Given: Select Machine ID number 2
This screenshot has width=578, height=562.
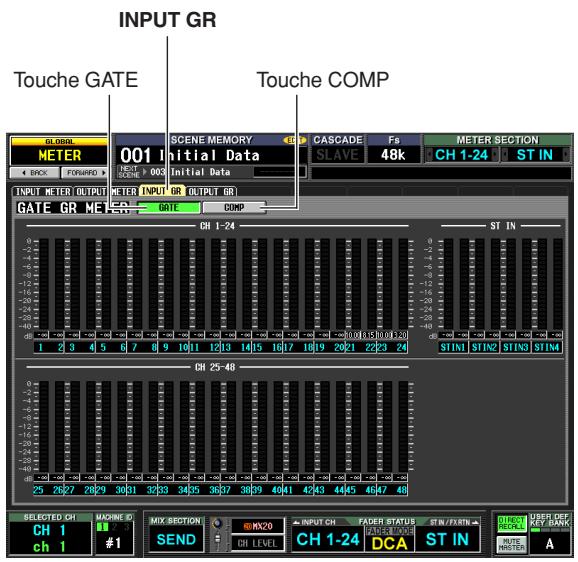Looking at the screenshot, I should click(115, 527).
